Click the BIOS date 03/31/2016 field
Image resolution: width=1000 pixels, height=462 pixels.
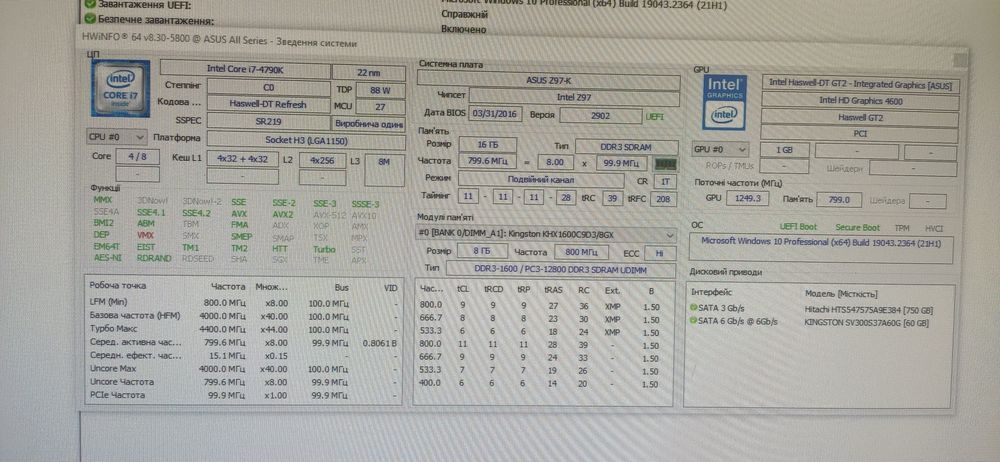(495, 115)
